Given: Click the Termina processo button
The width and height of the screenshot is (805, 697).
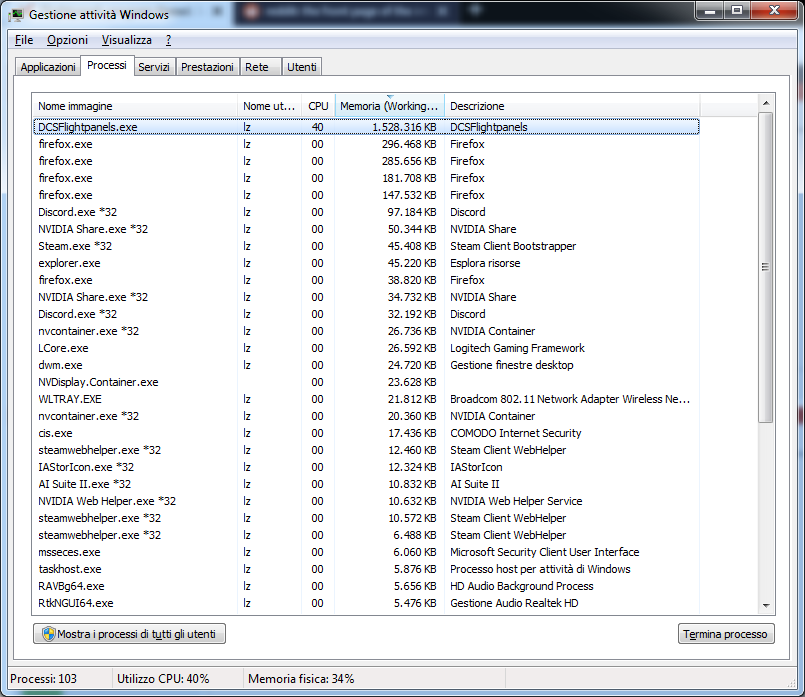Looking at the screenshot, I should click(x=726, y=634).
